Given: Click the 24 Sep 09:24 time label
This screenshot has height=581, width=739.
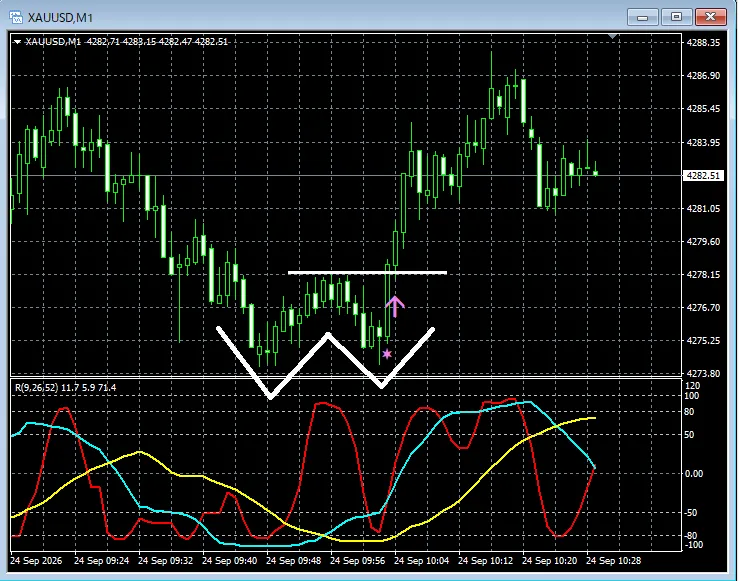Looking at the screenshot, I should coord(101,561).
